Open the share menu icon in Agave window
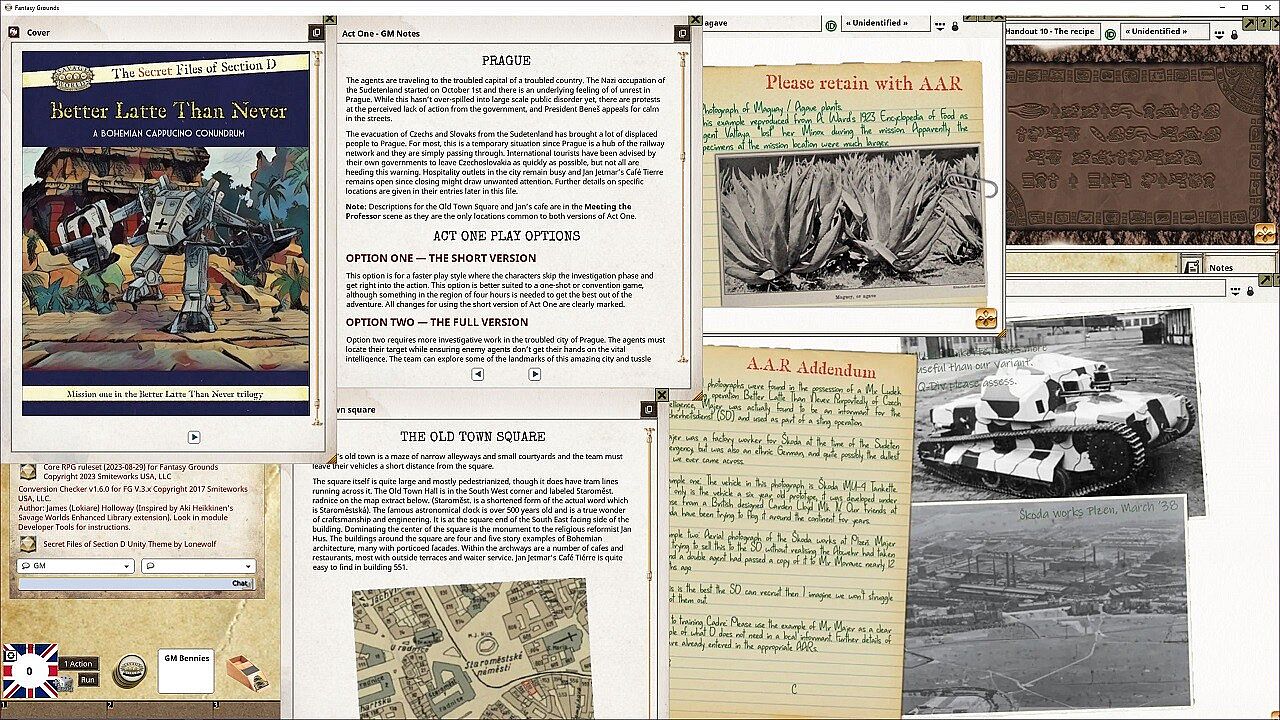Viewport: 1280px width, 720px height. tap(940, 25)
